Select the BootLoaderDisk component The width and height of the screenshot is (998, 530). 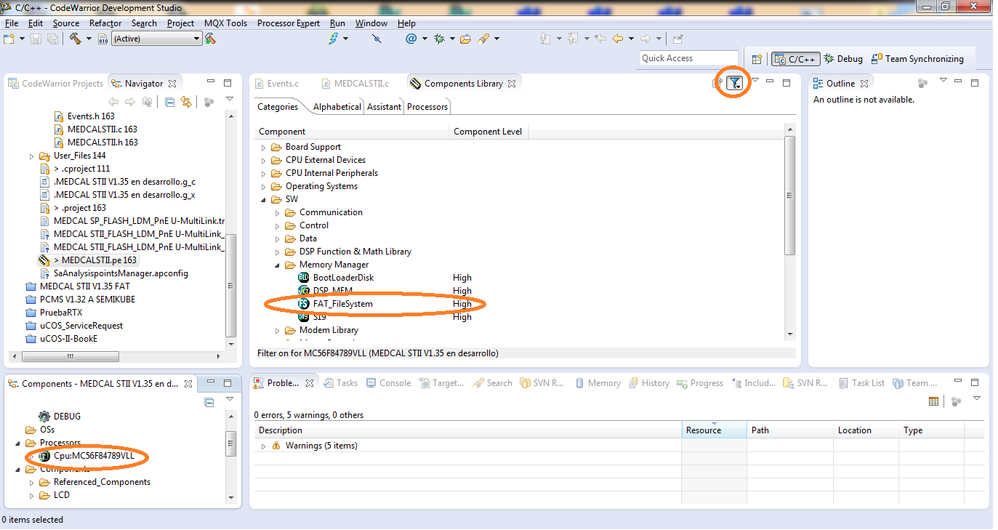343,278
